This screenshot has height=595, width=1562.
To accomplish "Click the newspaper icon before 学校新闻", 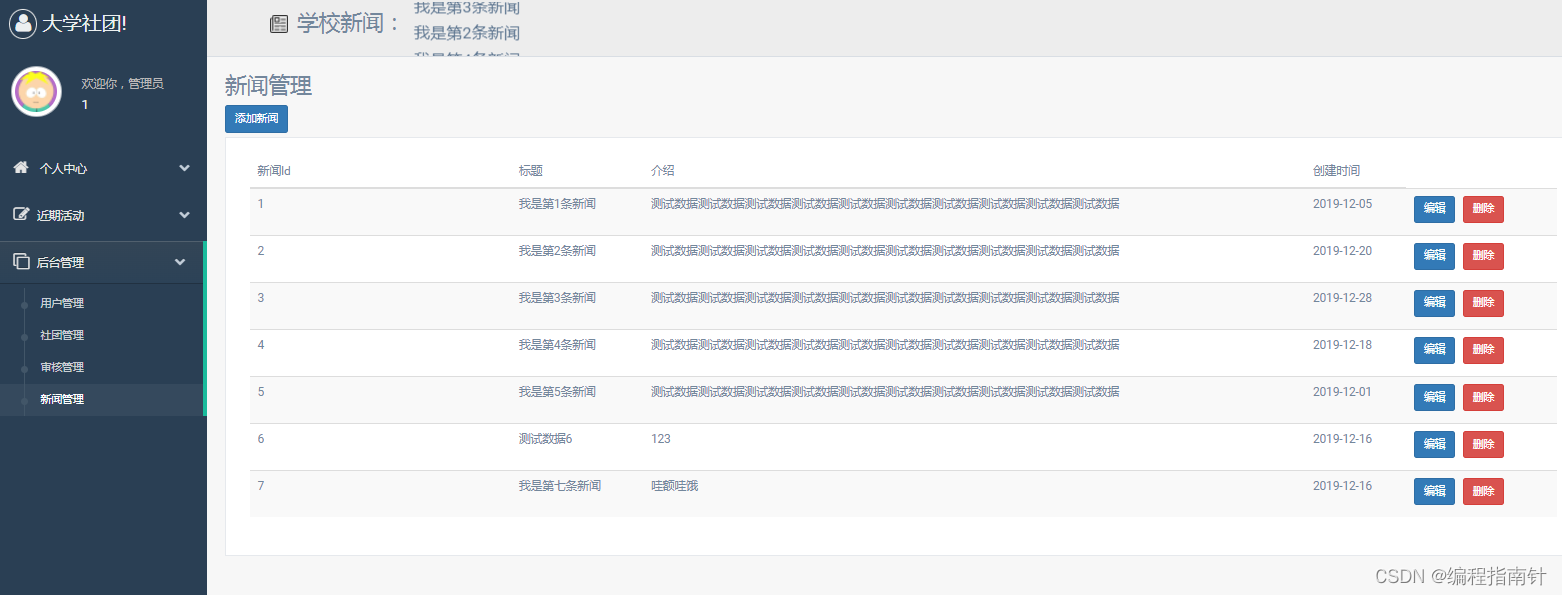I will (280, 24).
